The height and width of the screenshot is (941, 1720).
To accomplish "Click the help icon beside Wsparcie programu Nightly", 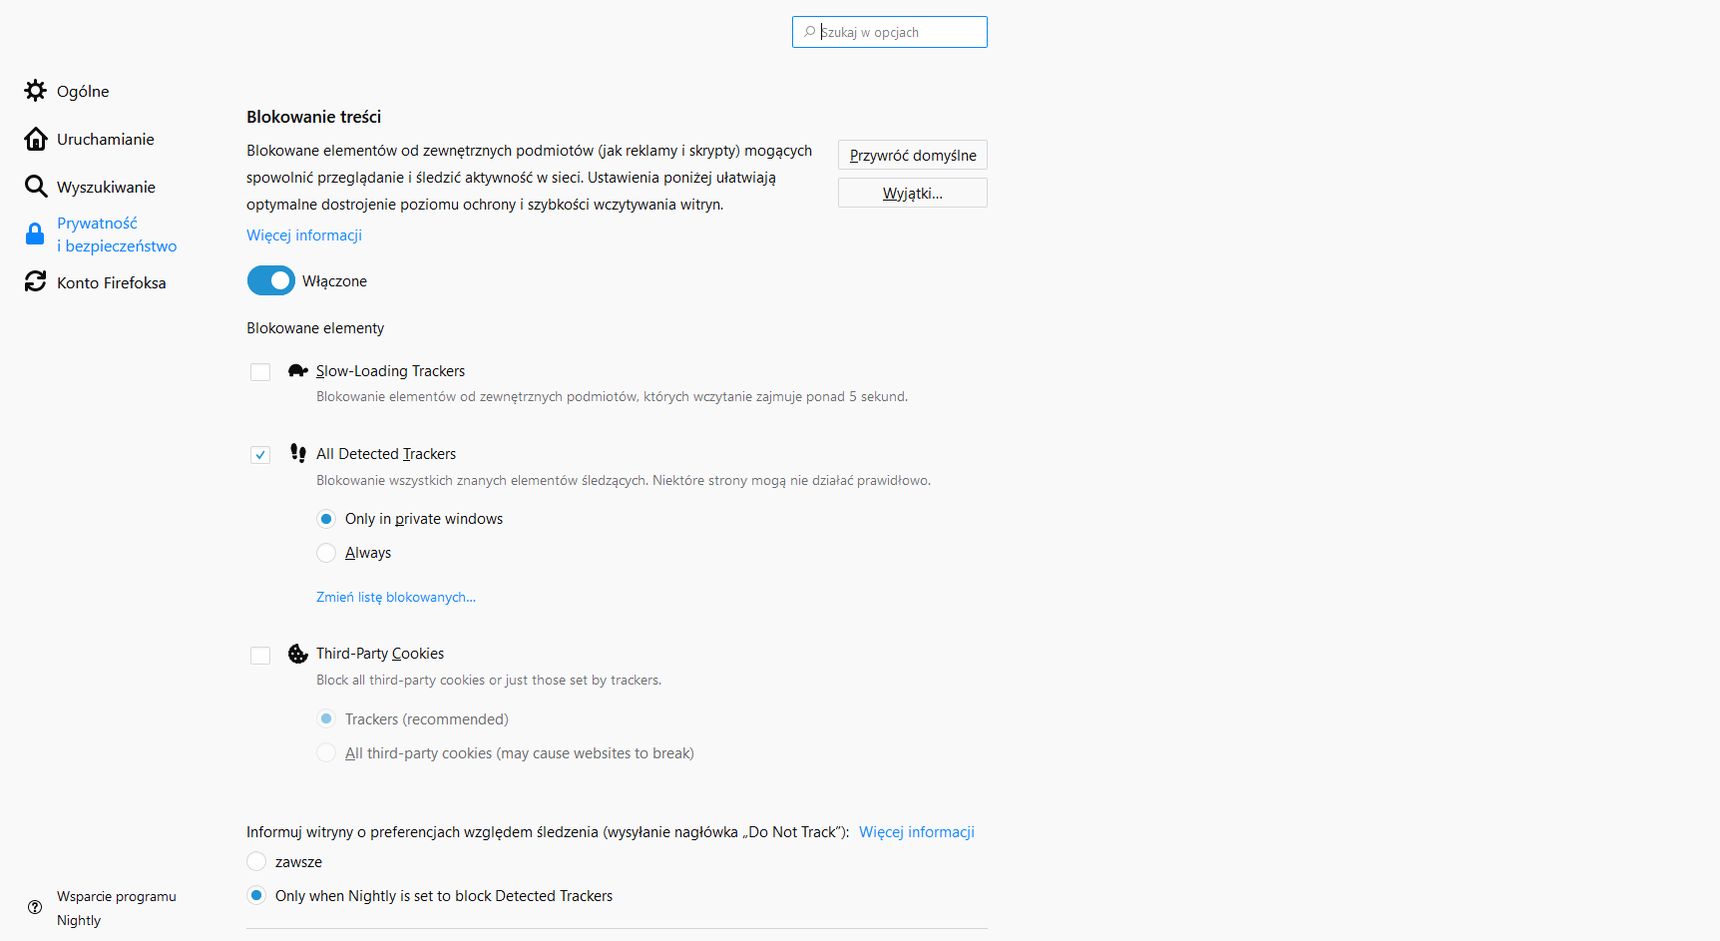I will (x=35, y=907).
